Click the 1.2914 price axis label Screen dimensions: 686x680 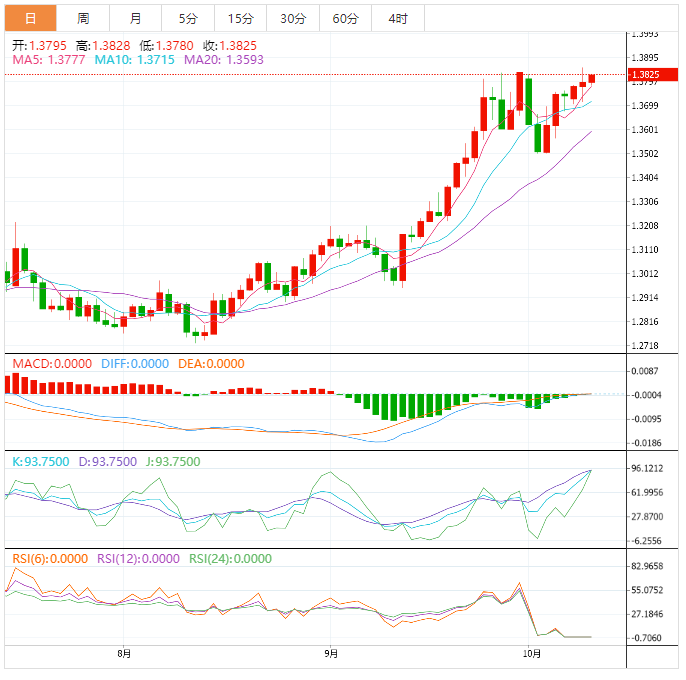tap(645, 298)
